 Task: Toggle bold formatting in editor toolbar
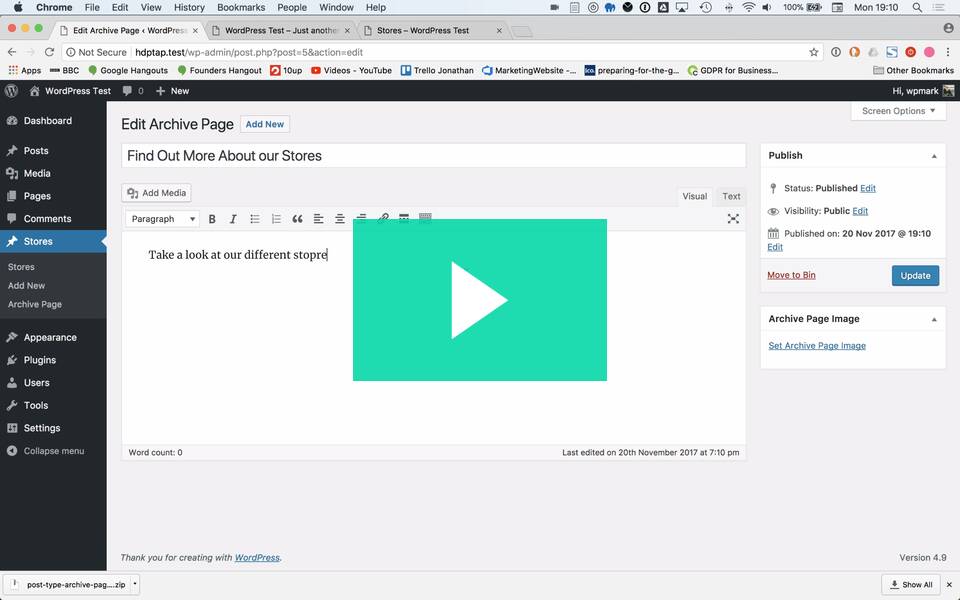point(212,219)
